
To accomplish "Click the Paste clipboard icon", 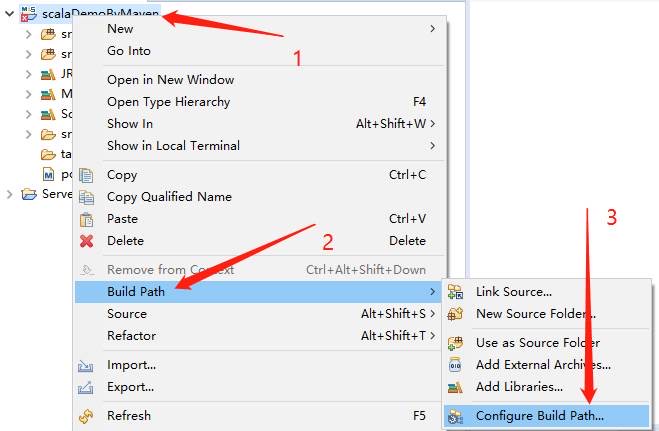I will [86, 219].
